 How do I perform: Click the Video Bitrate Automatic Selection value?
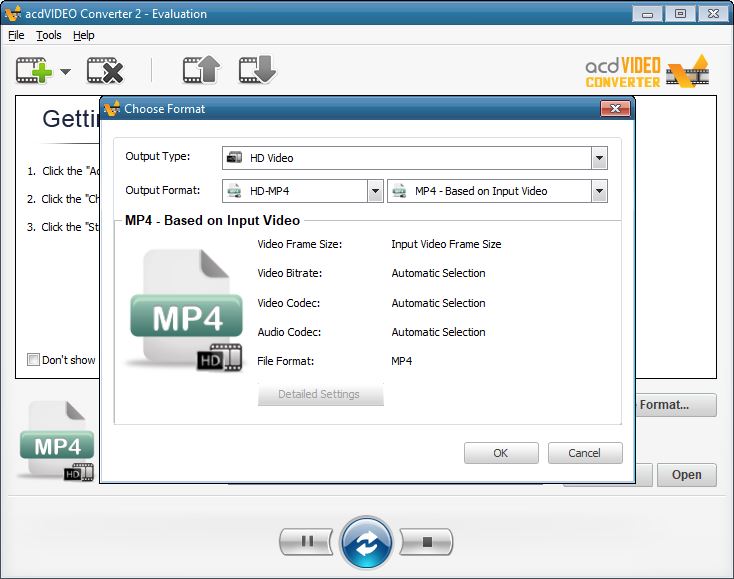pyautogui.click(x=438, y=273)
